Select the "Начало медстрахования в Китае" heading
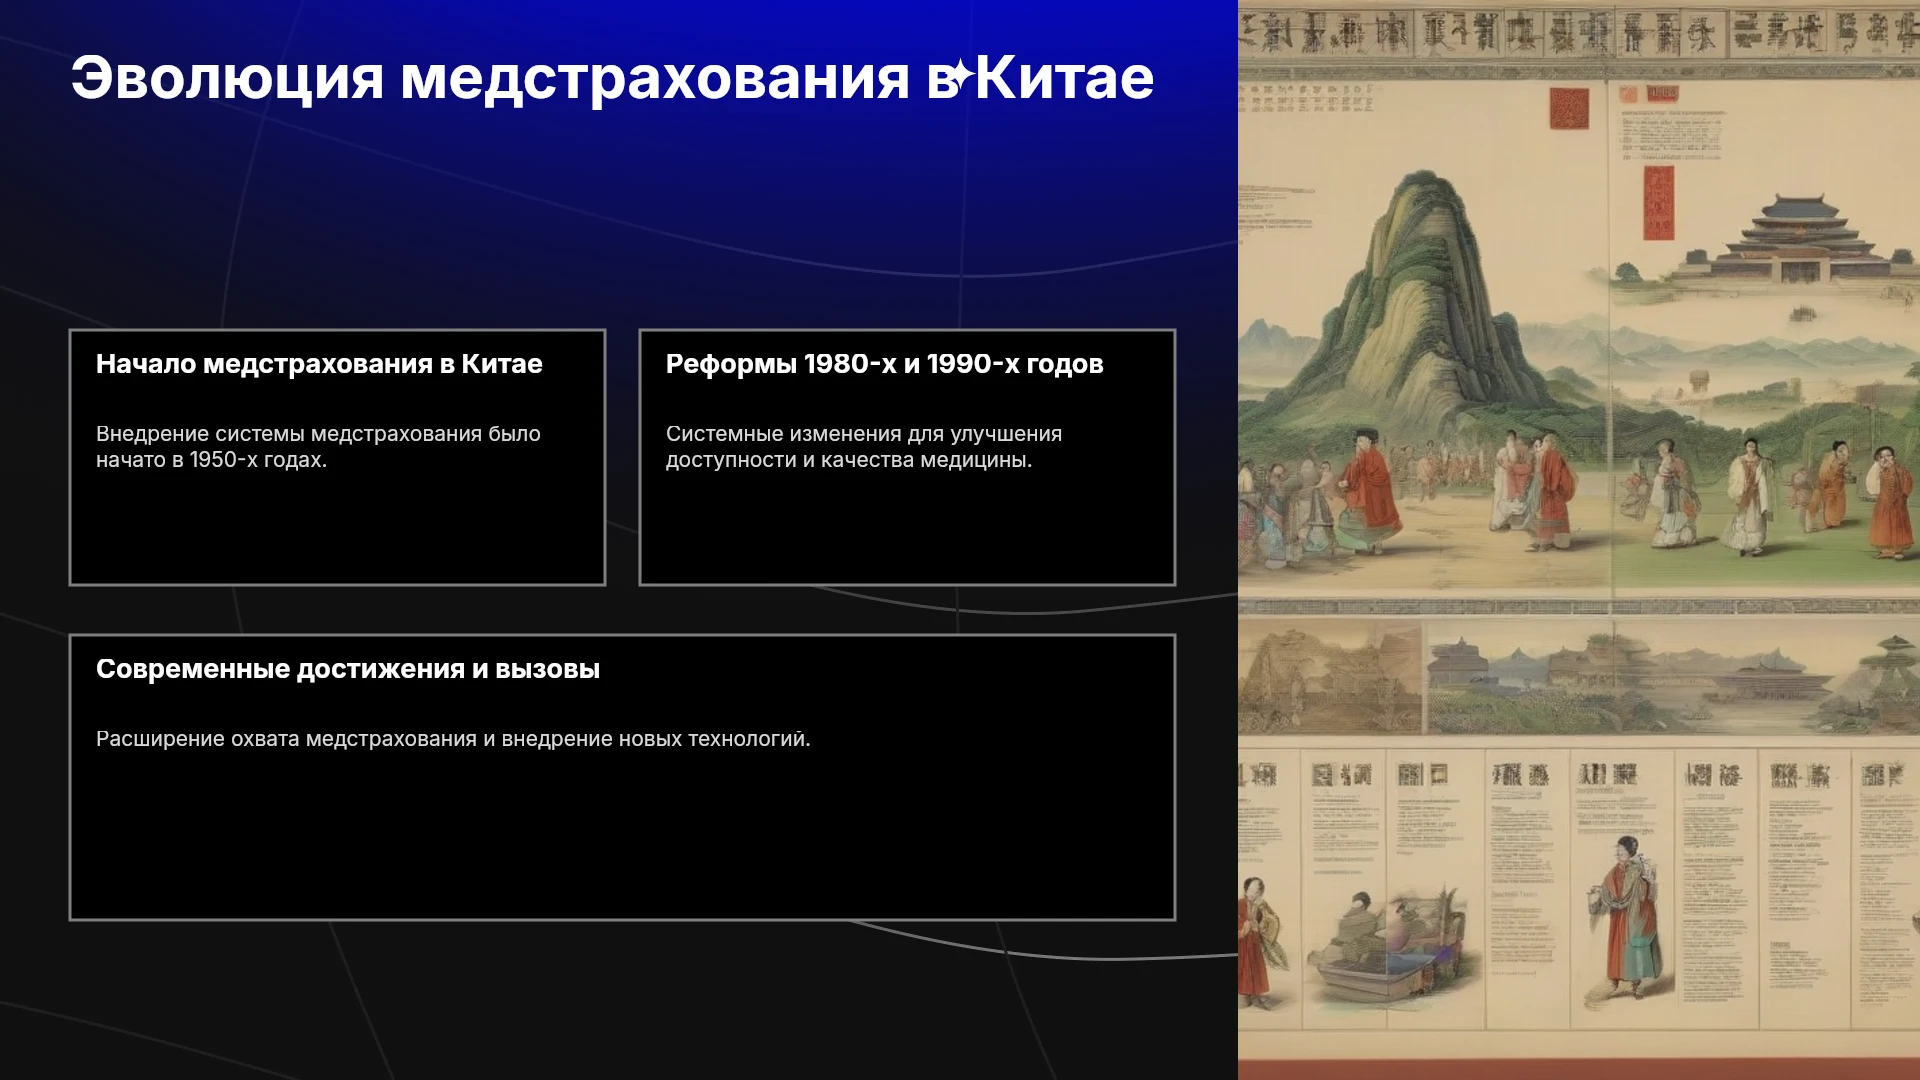Viewport: 1920px width, 1080px height. [319, 364]
